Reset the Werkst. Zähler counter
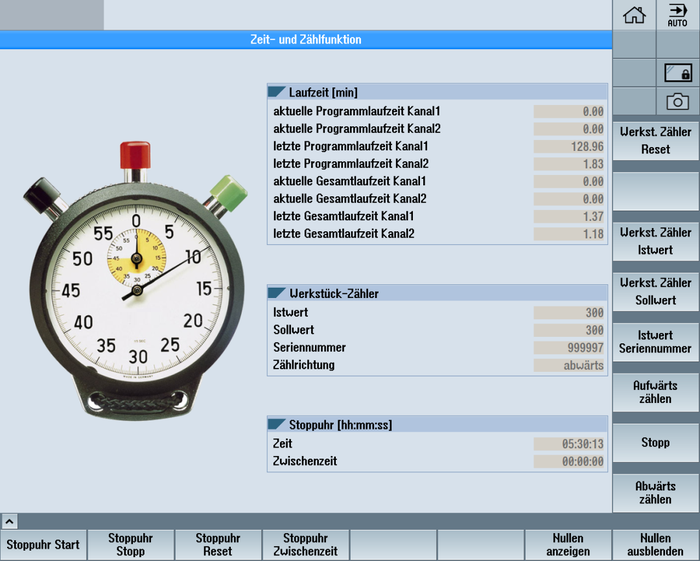This screenshot has height=561, width=700. coord(656,141)
